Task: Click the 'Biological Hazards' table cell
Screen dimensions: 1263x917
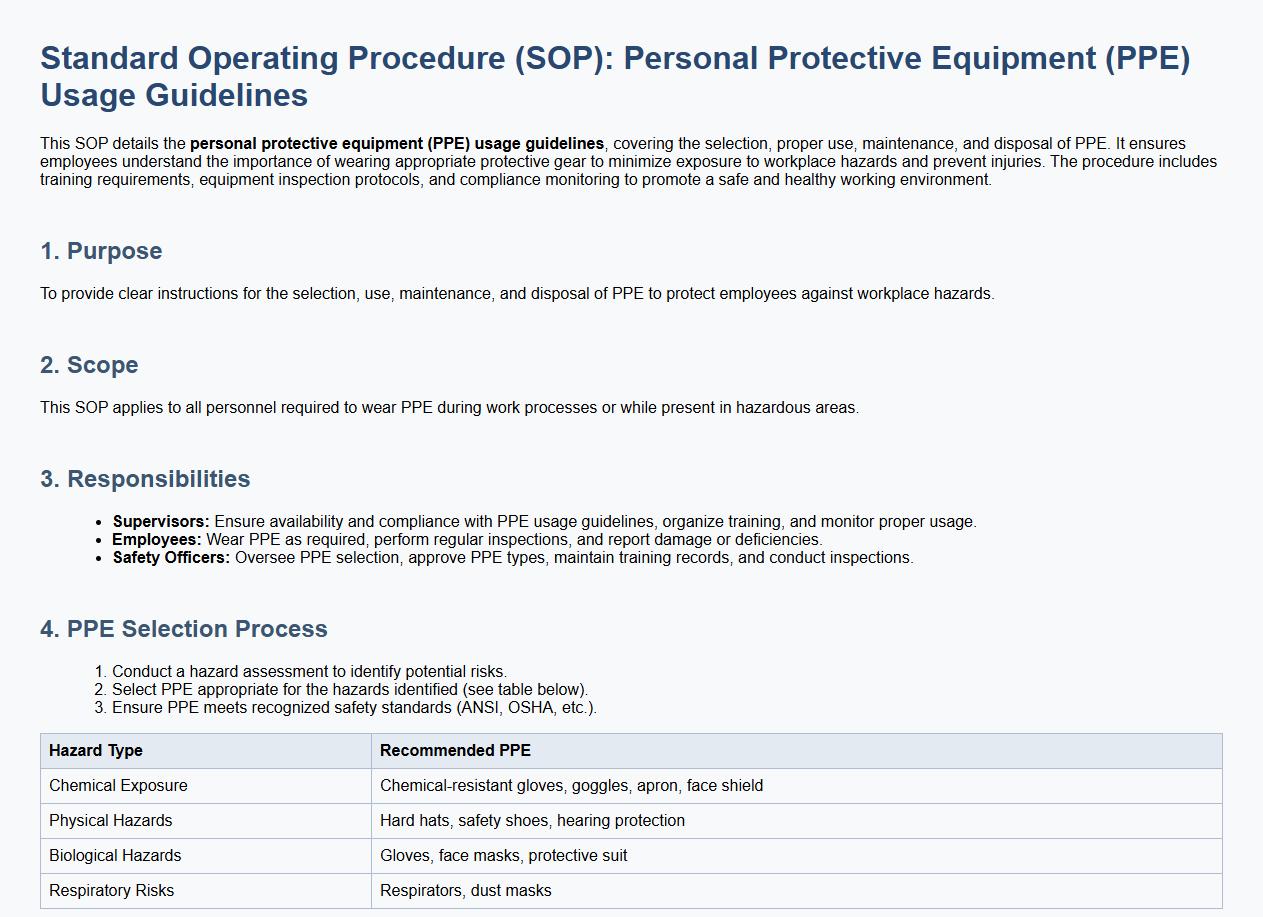Action: tap(115, 856)
